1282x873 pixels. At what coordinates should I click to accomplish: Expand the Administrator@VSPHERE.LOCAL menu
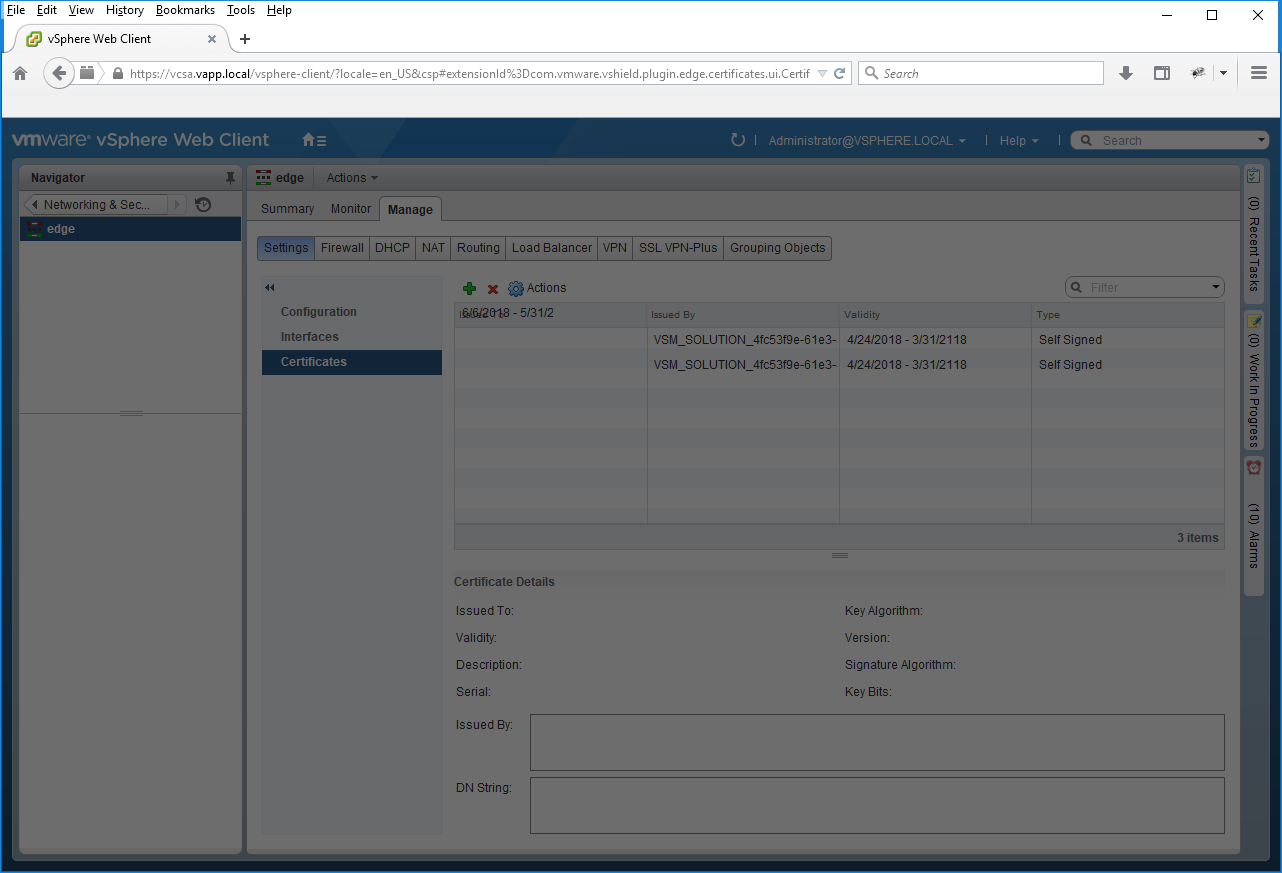(x=867, y=141)
